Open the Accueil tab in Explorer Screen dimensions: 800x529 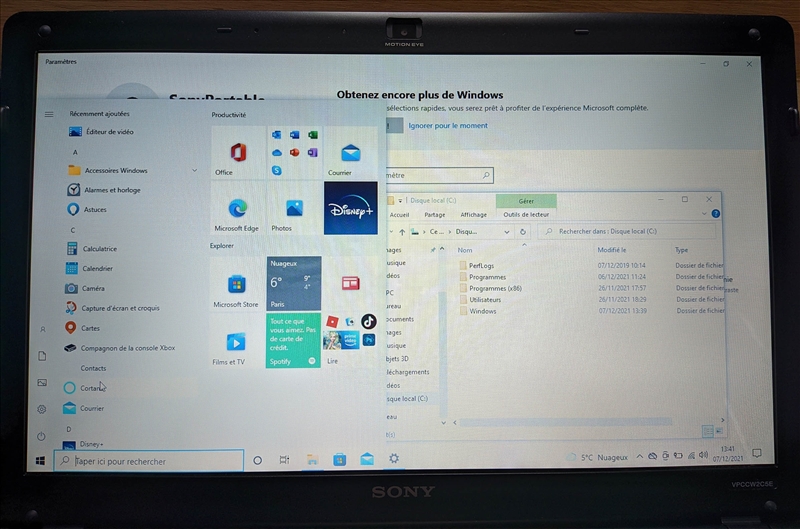pyautogui.click(x=399, y=215)
